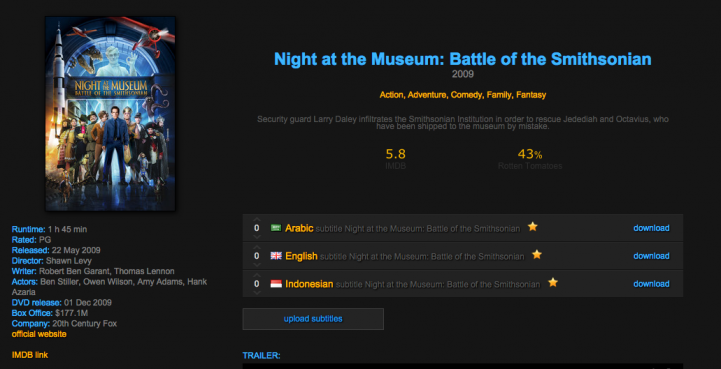Upvote the Indonesian subtitle entry

[x=257, y=275]
